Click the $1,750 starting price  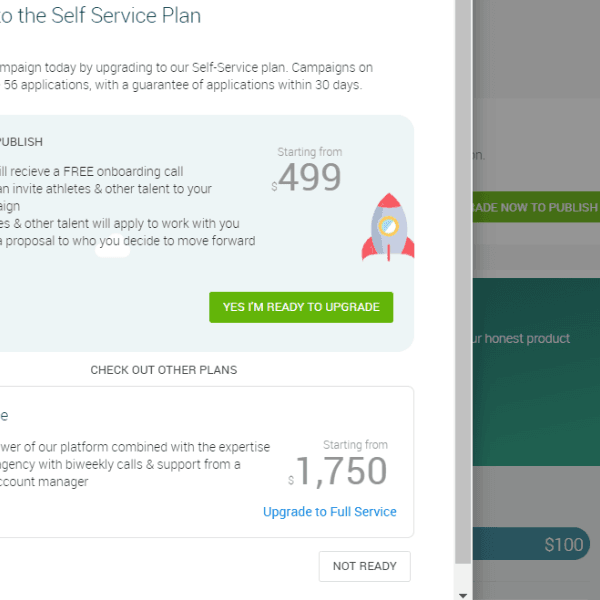[x=340, y=471]
